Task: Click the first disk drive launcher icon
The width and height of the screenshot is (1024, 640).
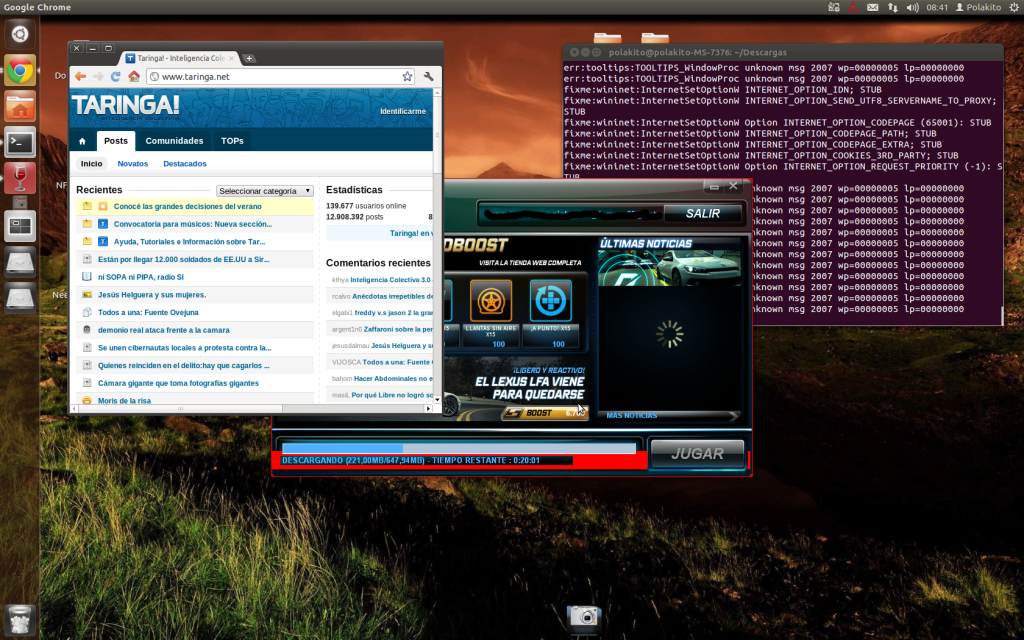Action: (x=20, y=262)
